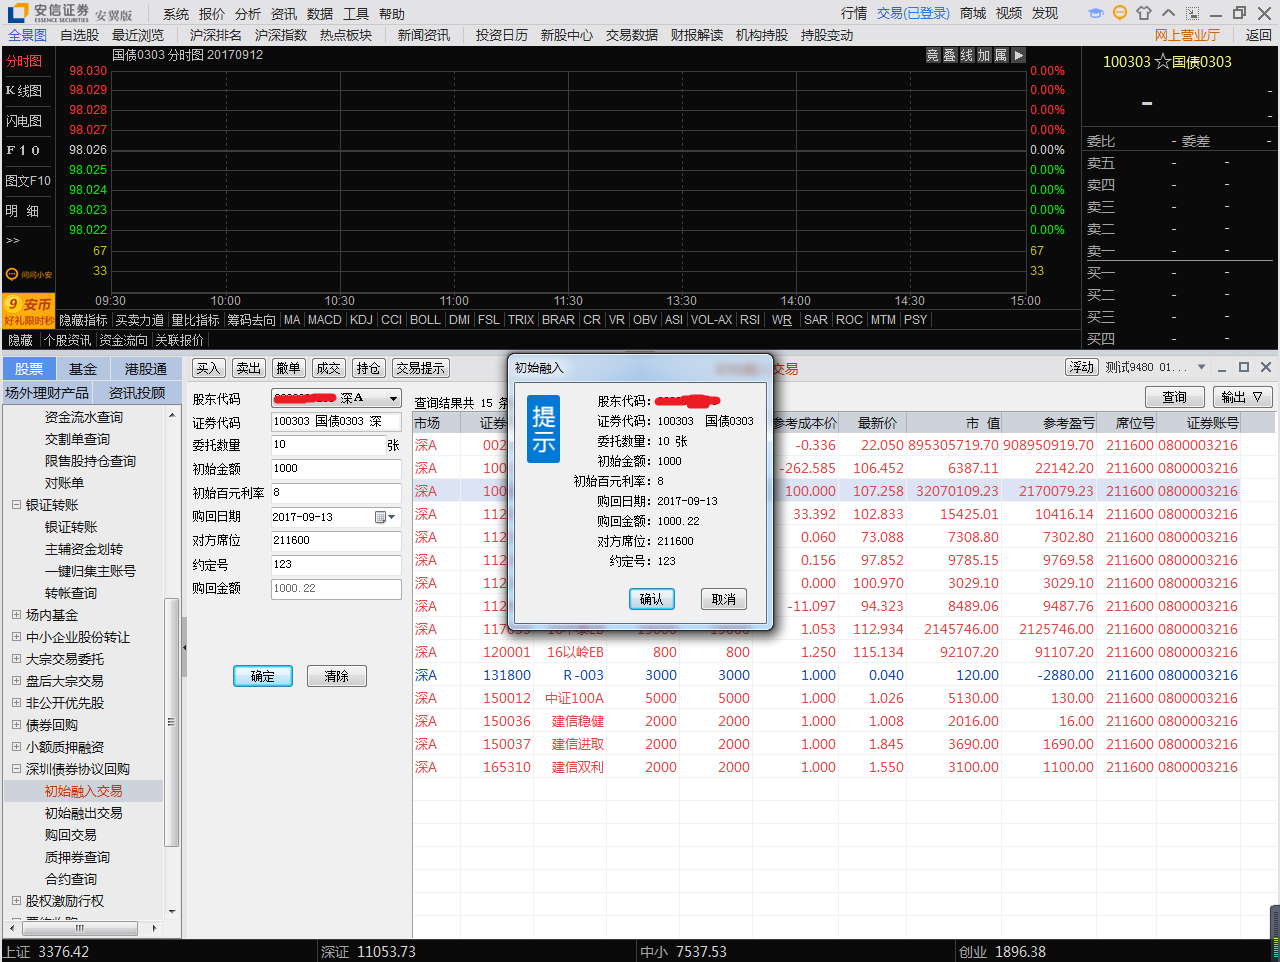Viewport: 1280px width, 962px height.
Task: Click the 持仓 toolbar button
Action: tap(368, 368)
